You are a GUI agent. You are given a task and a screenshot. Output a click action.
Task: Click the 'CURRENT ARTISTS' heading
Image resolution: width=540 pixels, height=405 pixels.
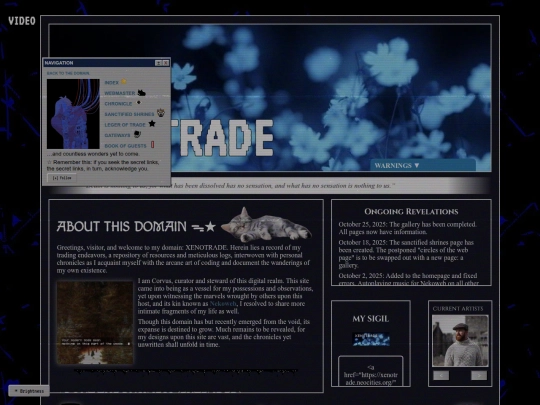point(458,309)
